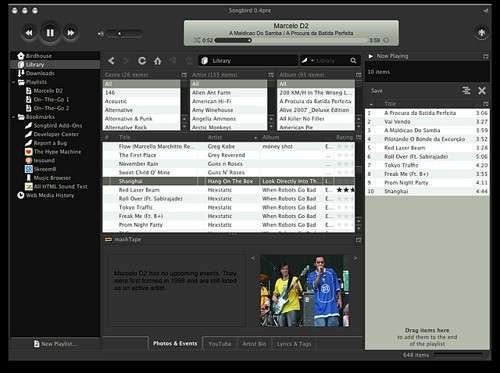Select Library in the sidebar

tap(55, 64)
